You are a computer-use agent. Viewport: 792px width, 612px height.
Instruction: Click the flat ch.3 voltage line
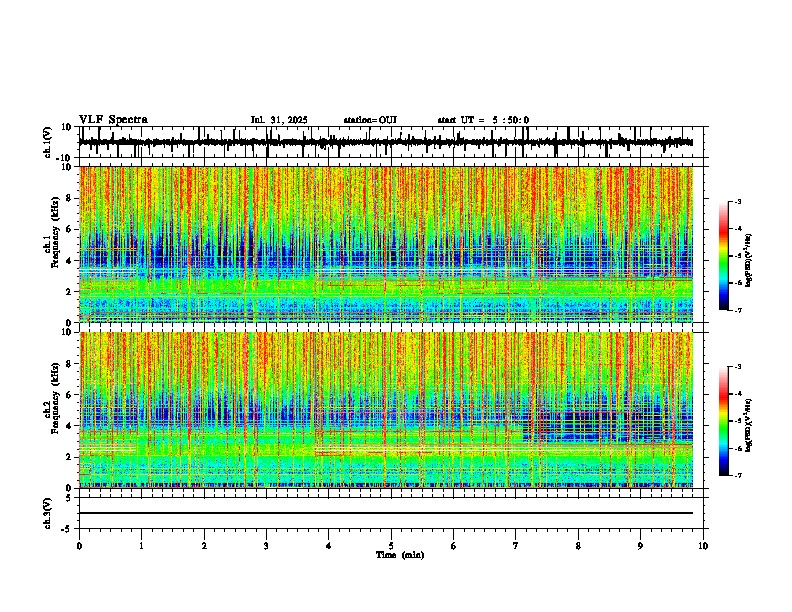[x=386, y=513]
